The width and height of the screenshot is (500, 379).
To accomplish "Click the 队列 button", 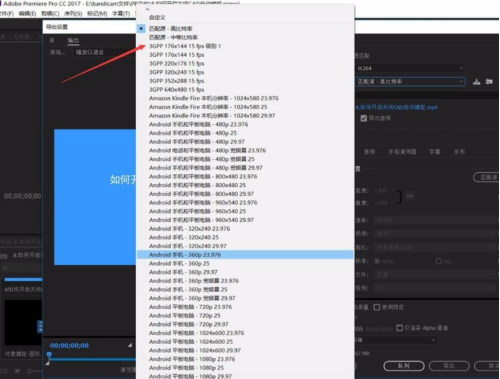I will tap(404, 366).
